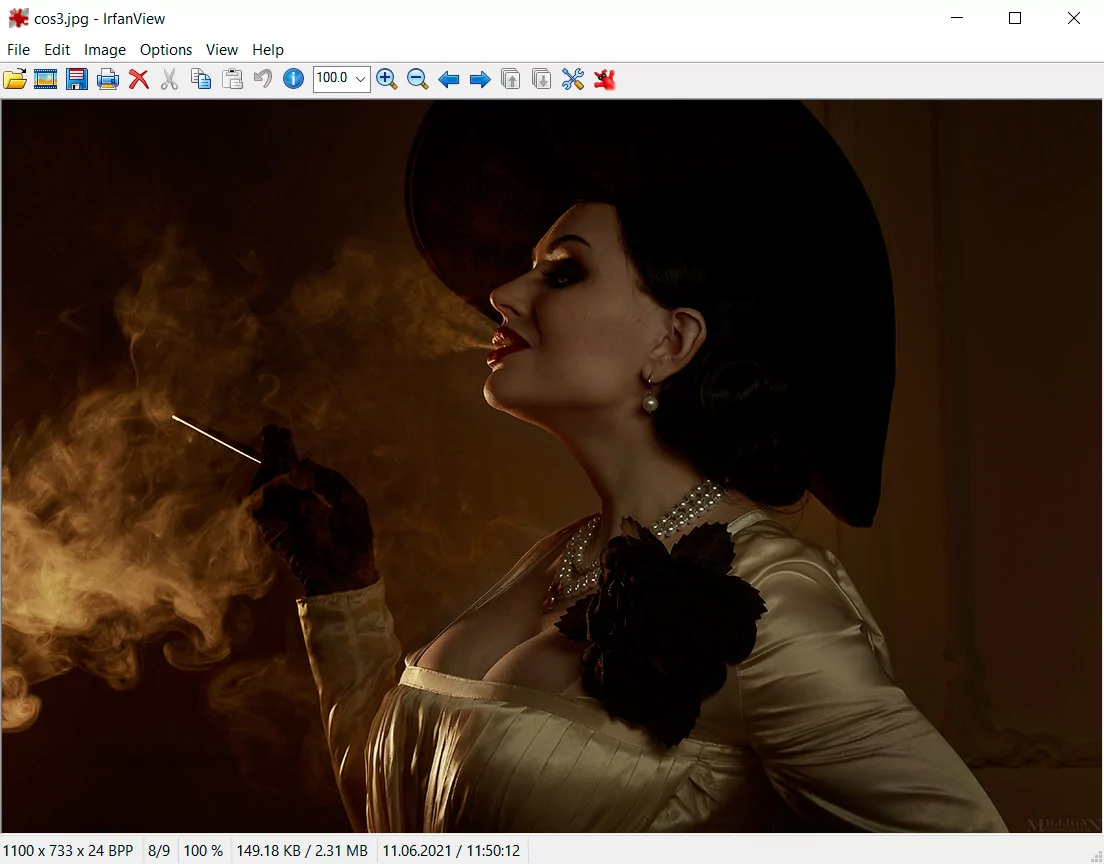Click the 8/9 image index in status bar
1104x864 pixels.
(x=159, y=851)
